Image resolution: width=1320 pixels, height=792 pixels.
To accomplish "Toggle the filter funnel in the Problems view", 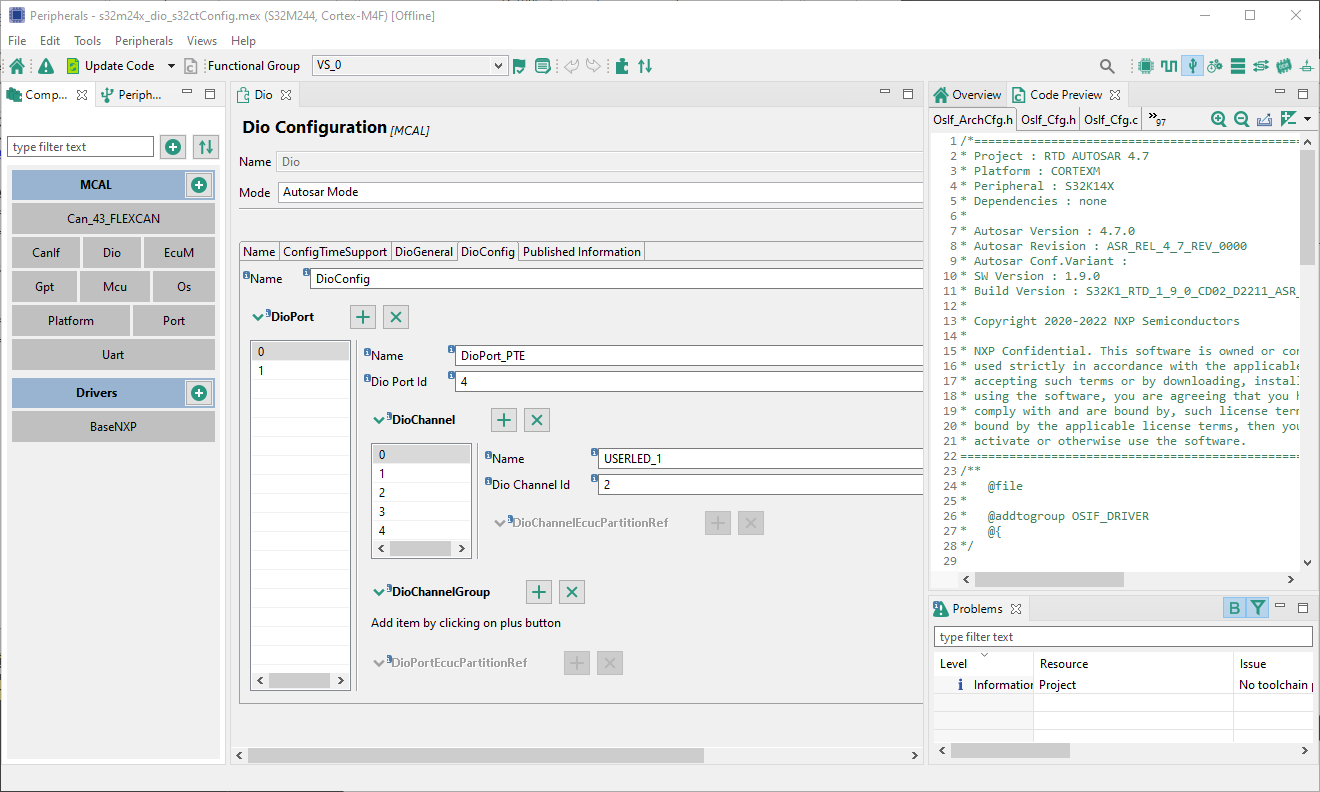I will pos(1256,608).
